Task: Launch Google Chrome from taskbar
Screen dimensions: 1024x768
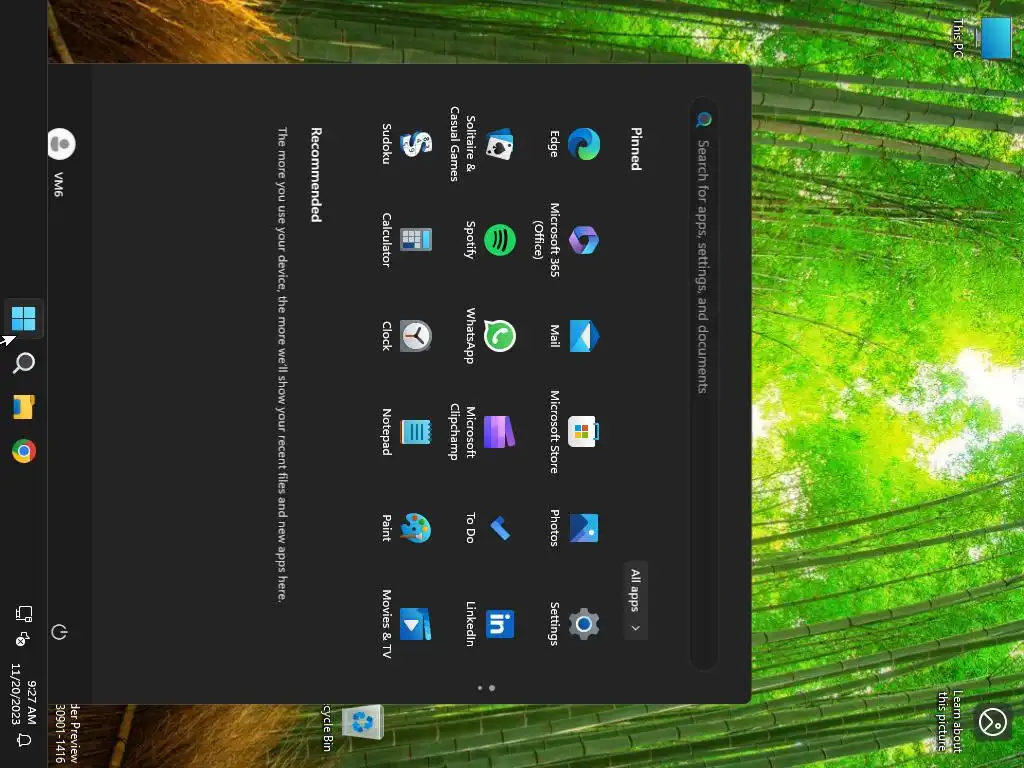Action: point(24,451)
